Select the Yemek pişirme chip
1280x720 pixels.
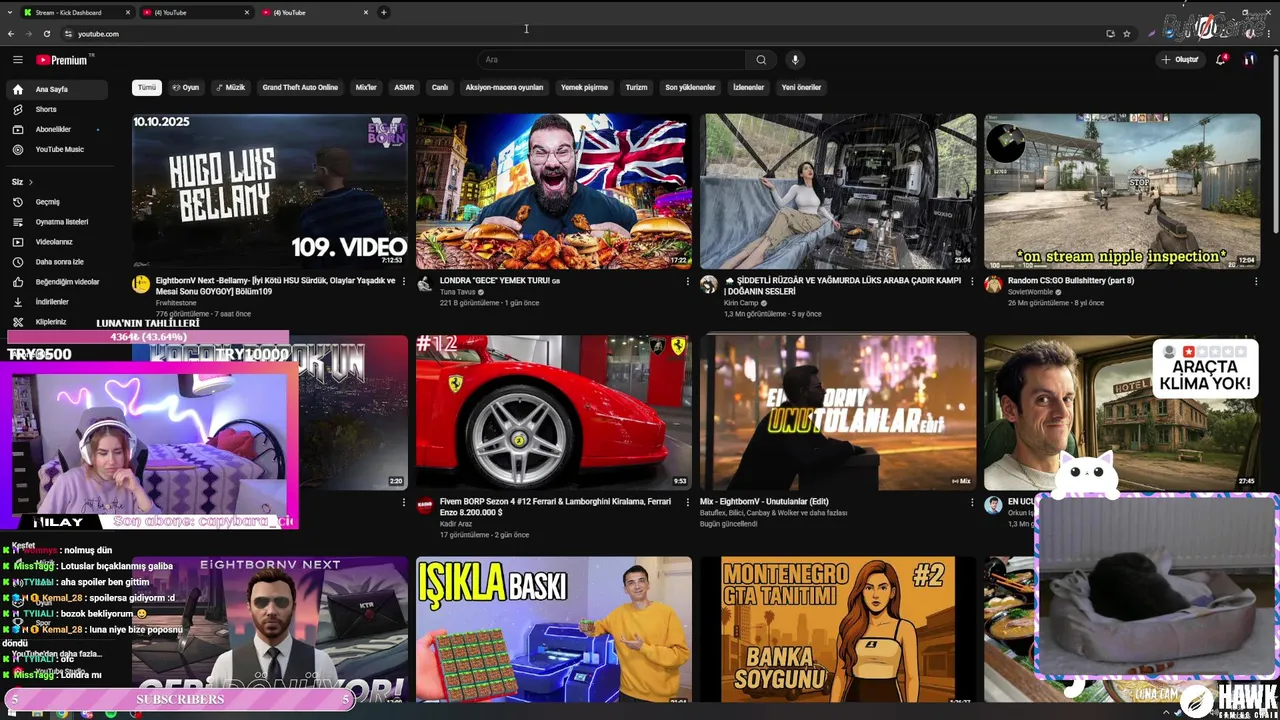tap(584, 87)
